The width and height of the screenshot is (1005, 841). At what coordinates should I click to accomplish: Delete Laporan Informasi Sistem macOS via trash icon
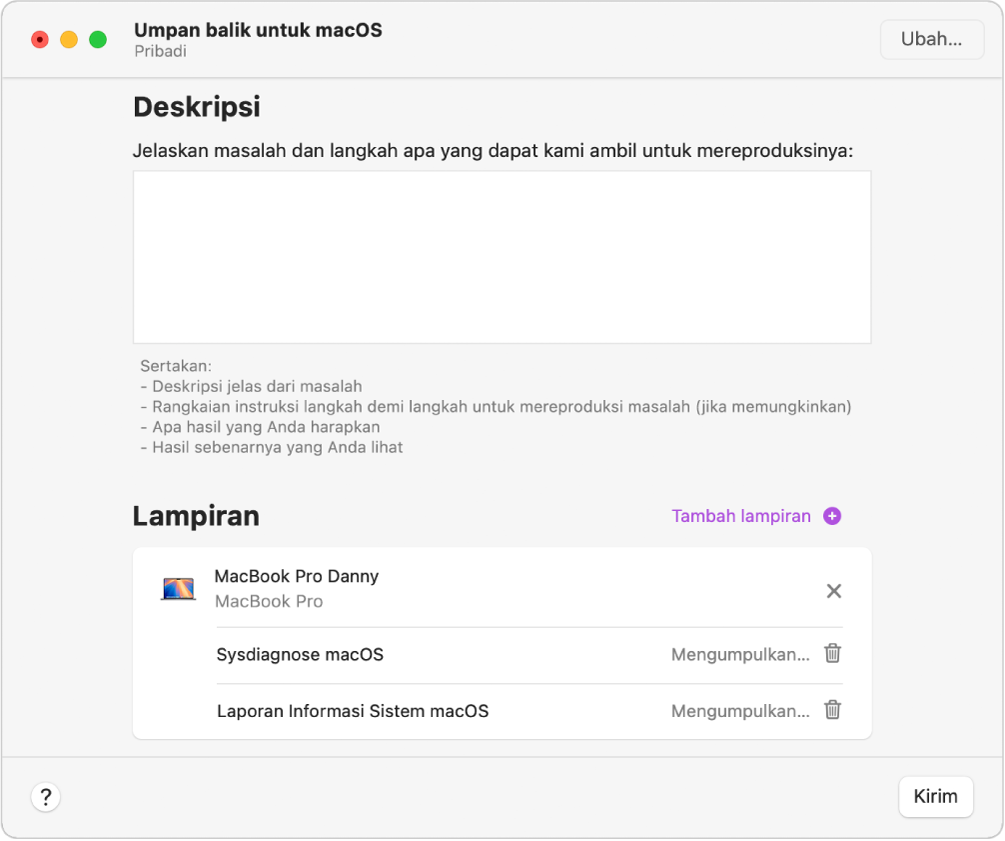833,710
